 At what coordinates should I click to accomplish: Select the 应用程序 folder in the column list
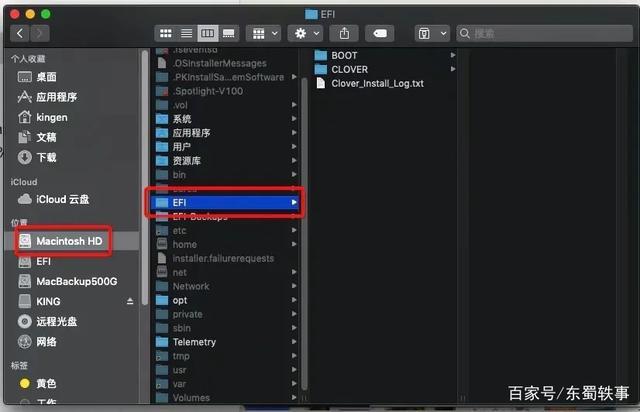[191, 133]
